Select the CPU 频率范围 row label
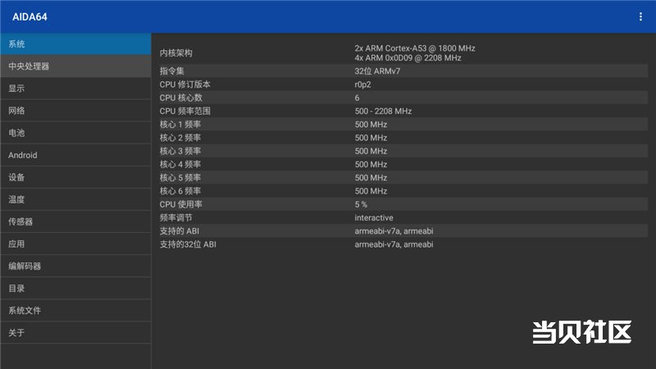 (185, 111)
